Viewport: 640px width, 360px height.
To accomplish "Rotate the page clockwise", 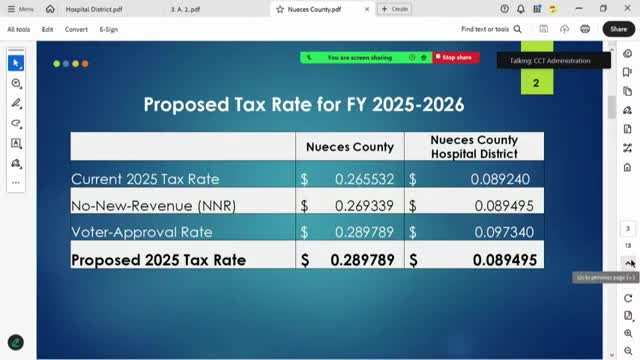I will [x=628, y=298].
